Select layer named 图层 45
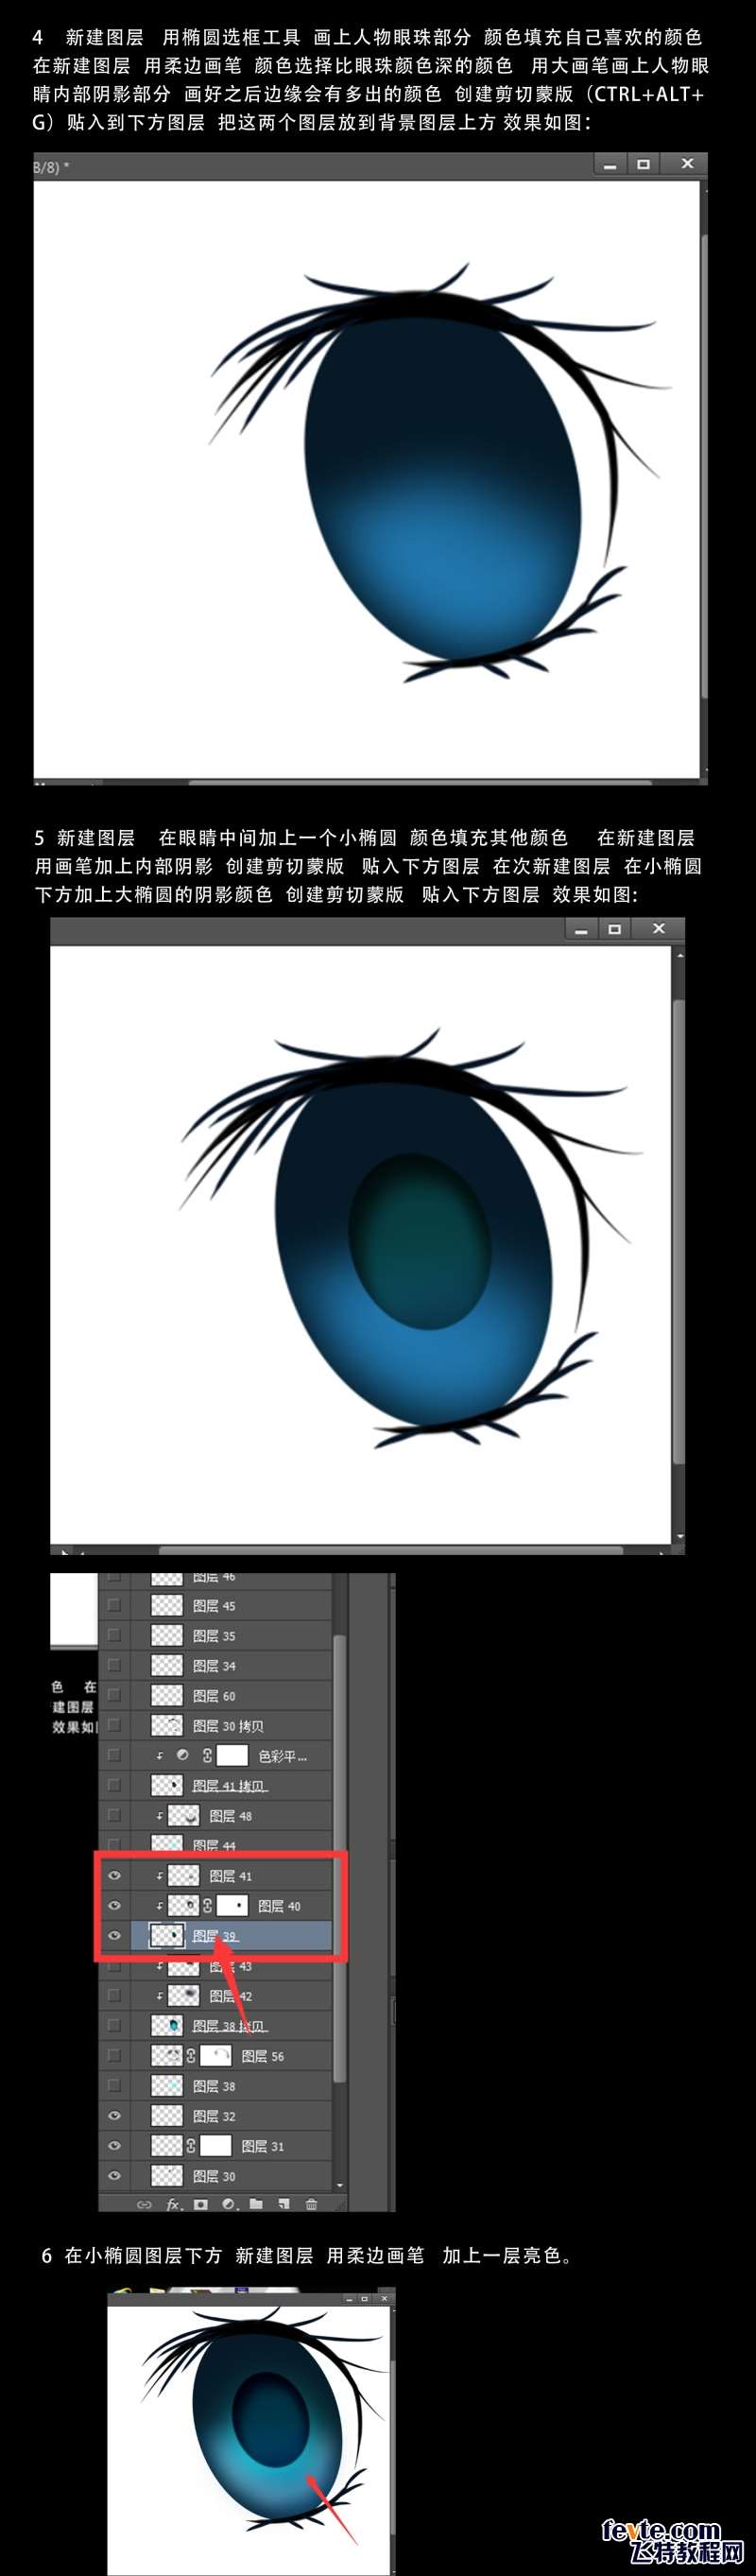Viewport: 756px width, 2576px height. [214, 1606]
